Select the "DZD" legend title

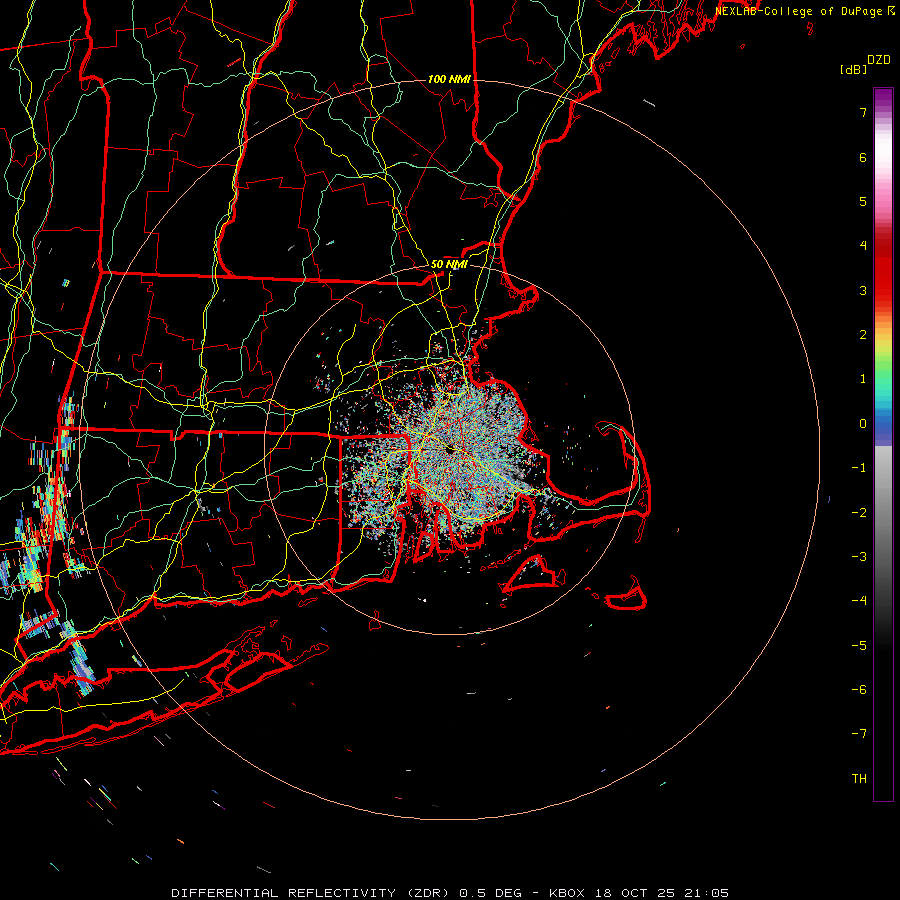[879, 60]
